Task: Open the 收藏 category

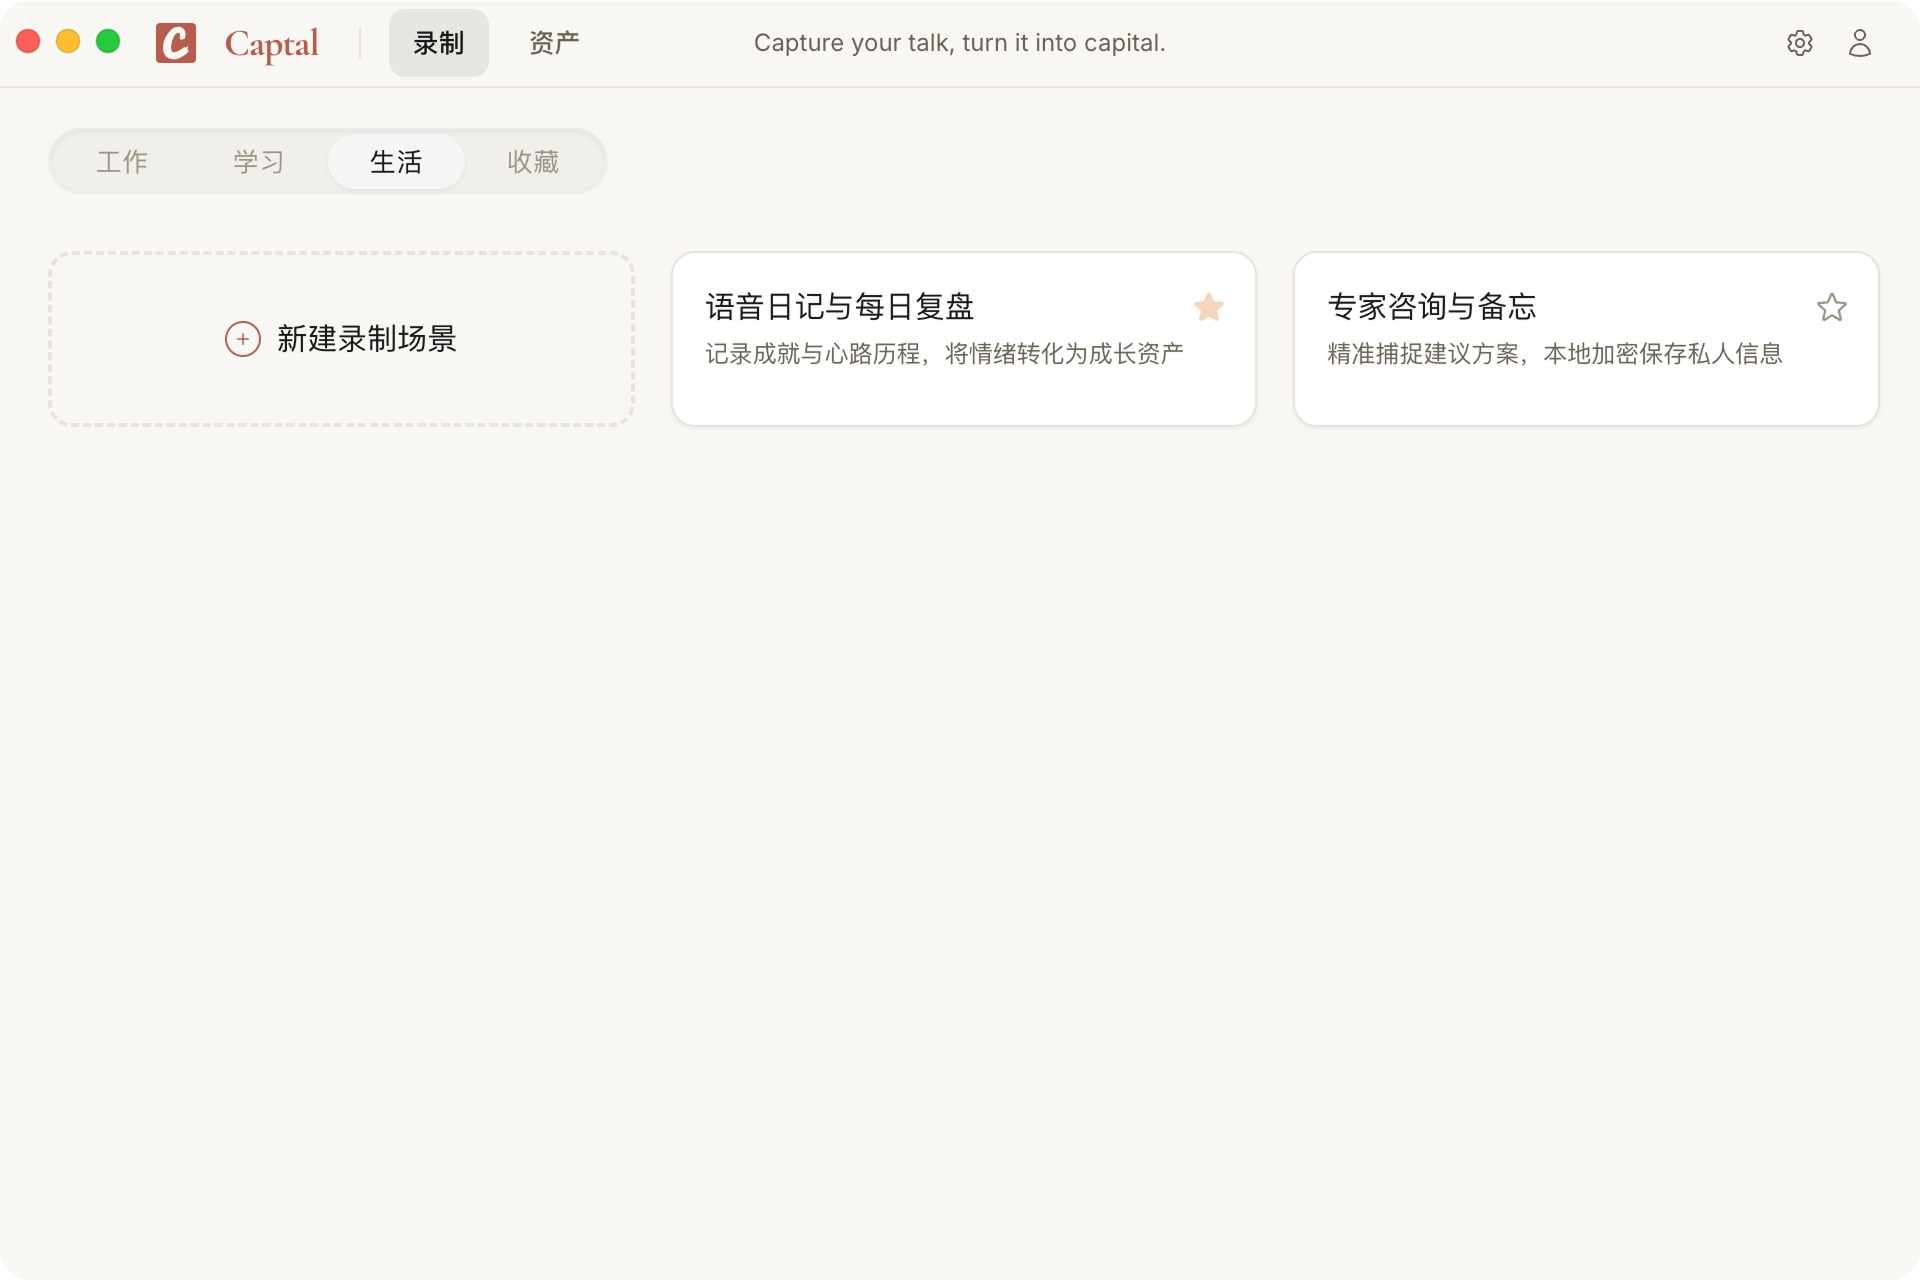Action: (x=532, y=161)
